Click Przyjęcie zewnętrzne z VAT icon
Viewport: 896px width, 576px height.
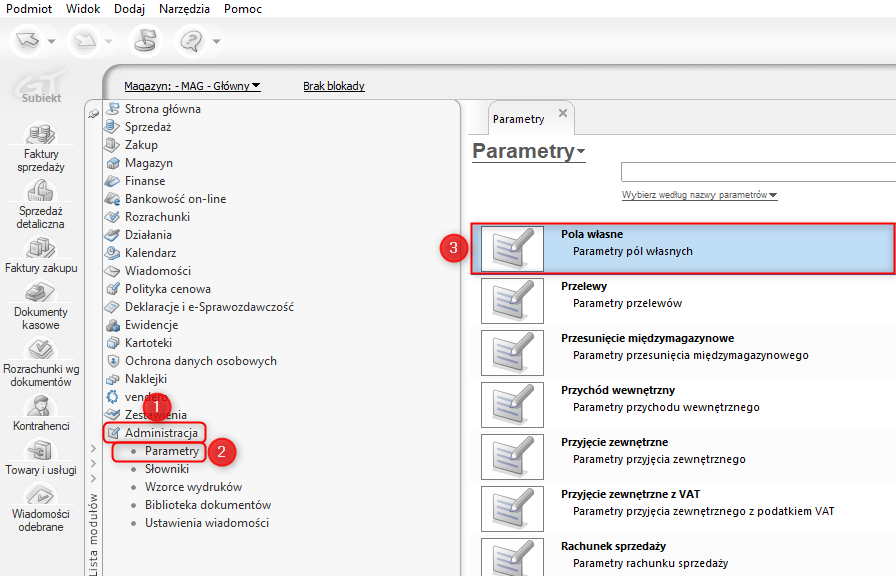pyautogui.click(x=512, y=509)
